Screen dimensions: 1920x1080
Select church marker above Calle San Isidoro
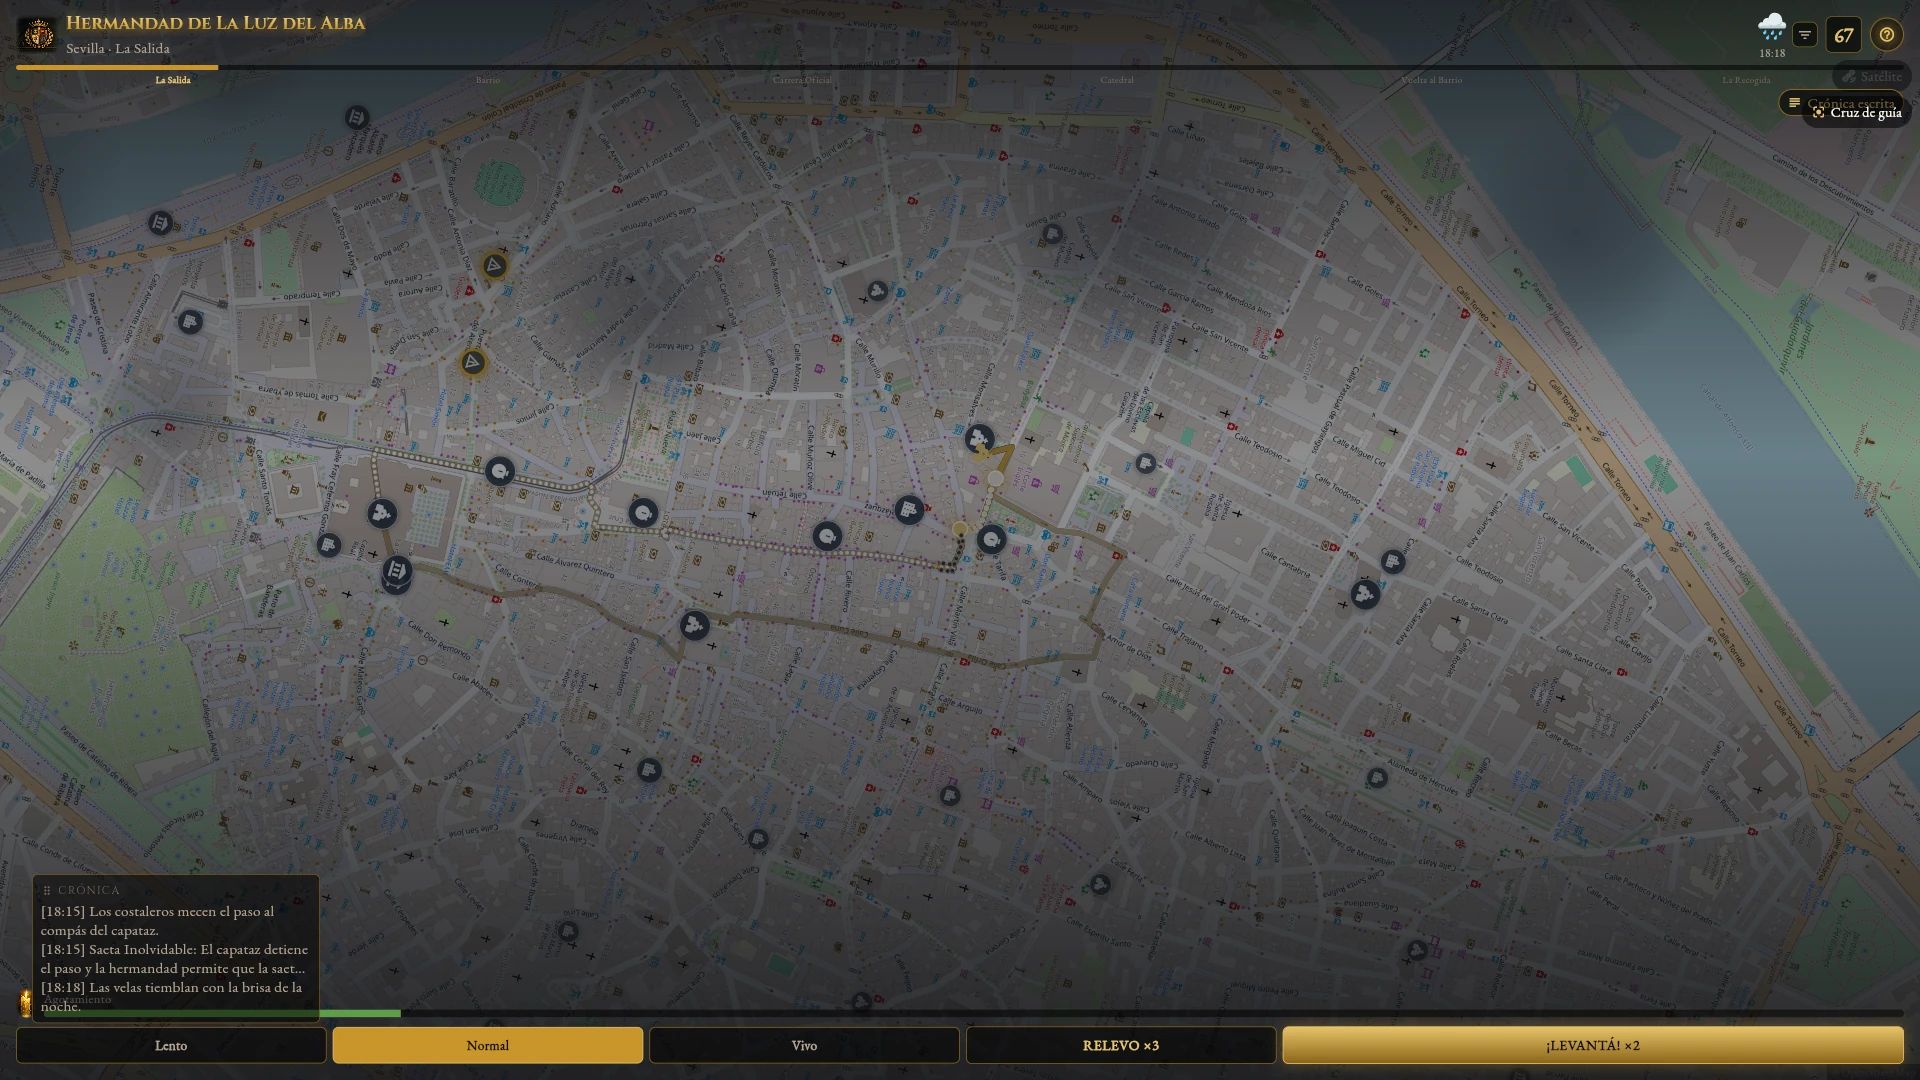tap(694, 627)
